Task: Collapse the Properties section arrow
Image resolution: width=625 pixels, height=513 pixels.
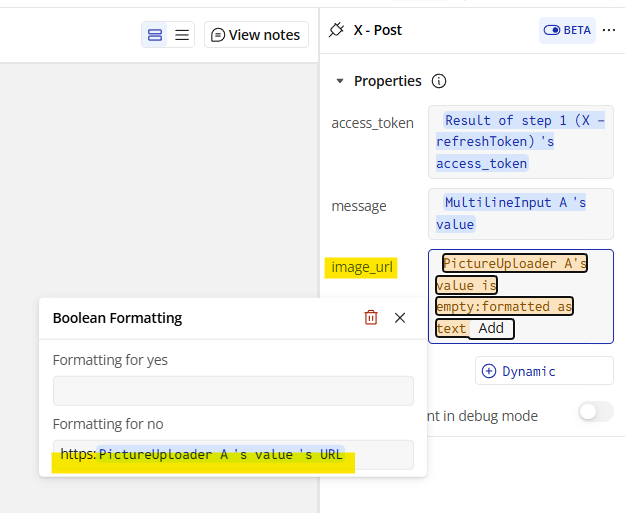Action: (x=340, y=81)
